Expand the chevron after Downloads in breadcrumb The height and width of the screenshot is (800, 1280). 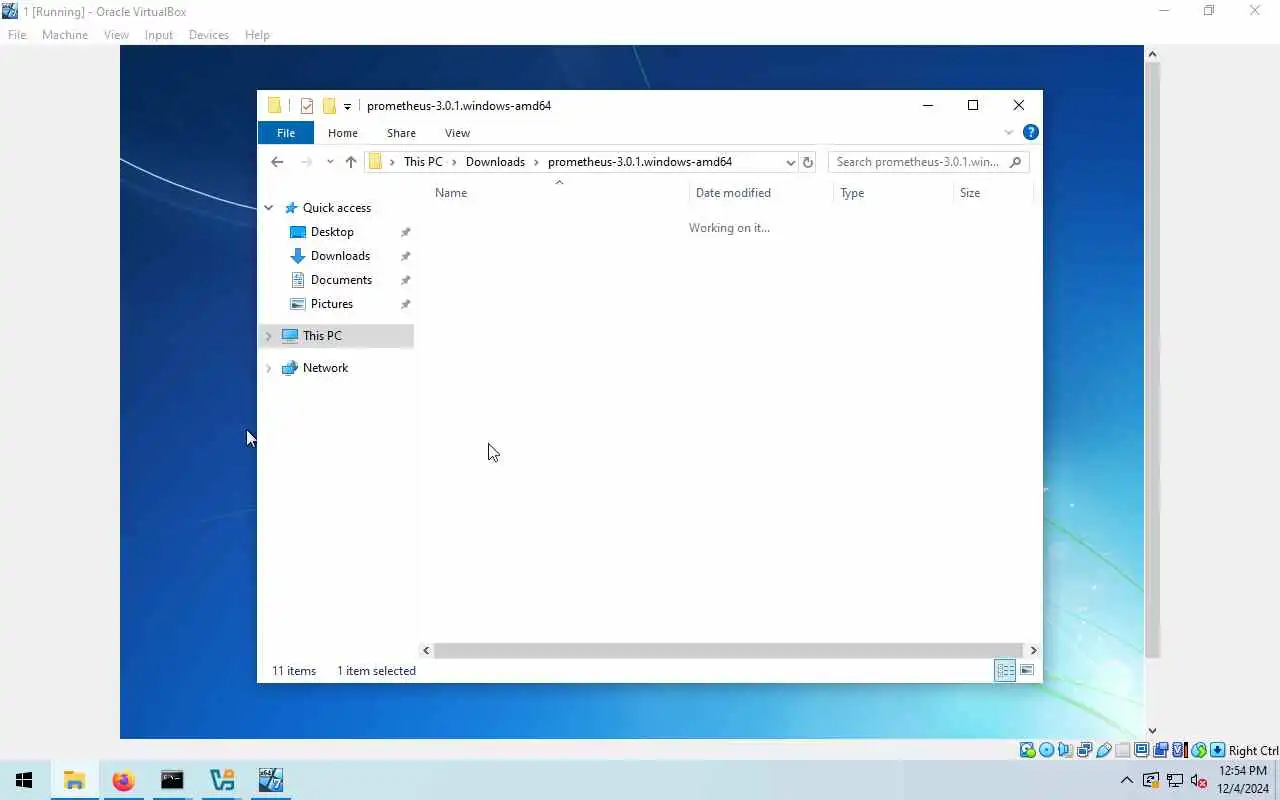(537, 162)
